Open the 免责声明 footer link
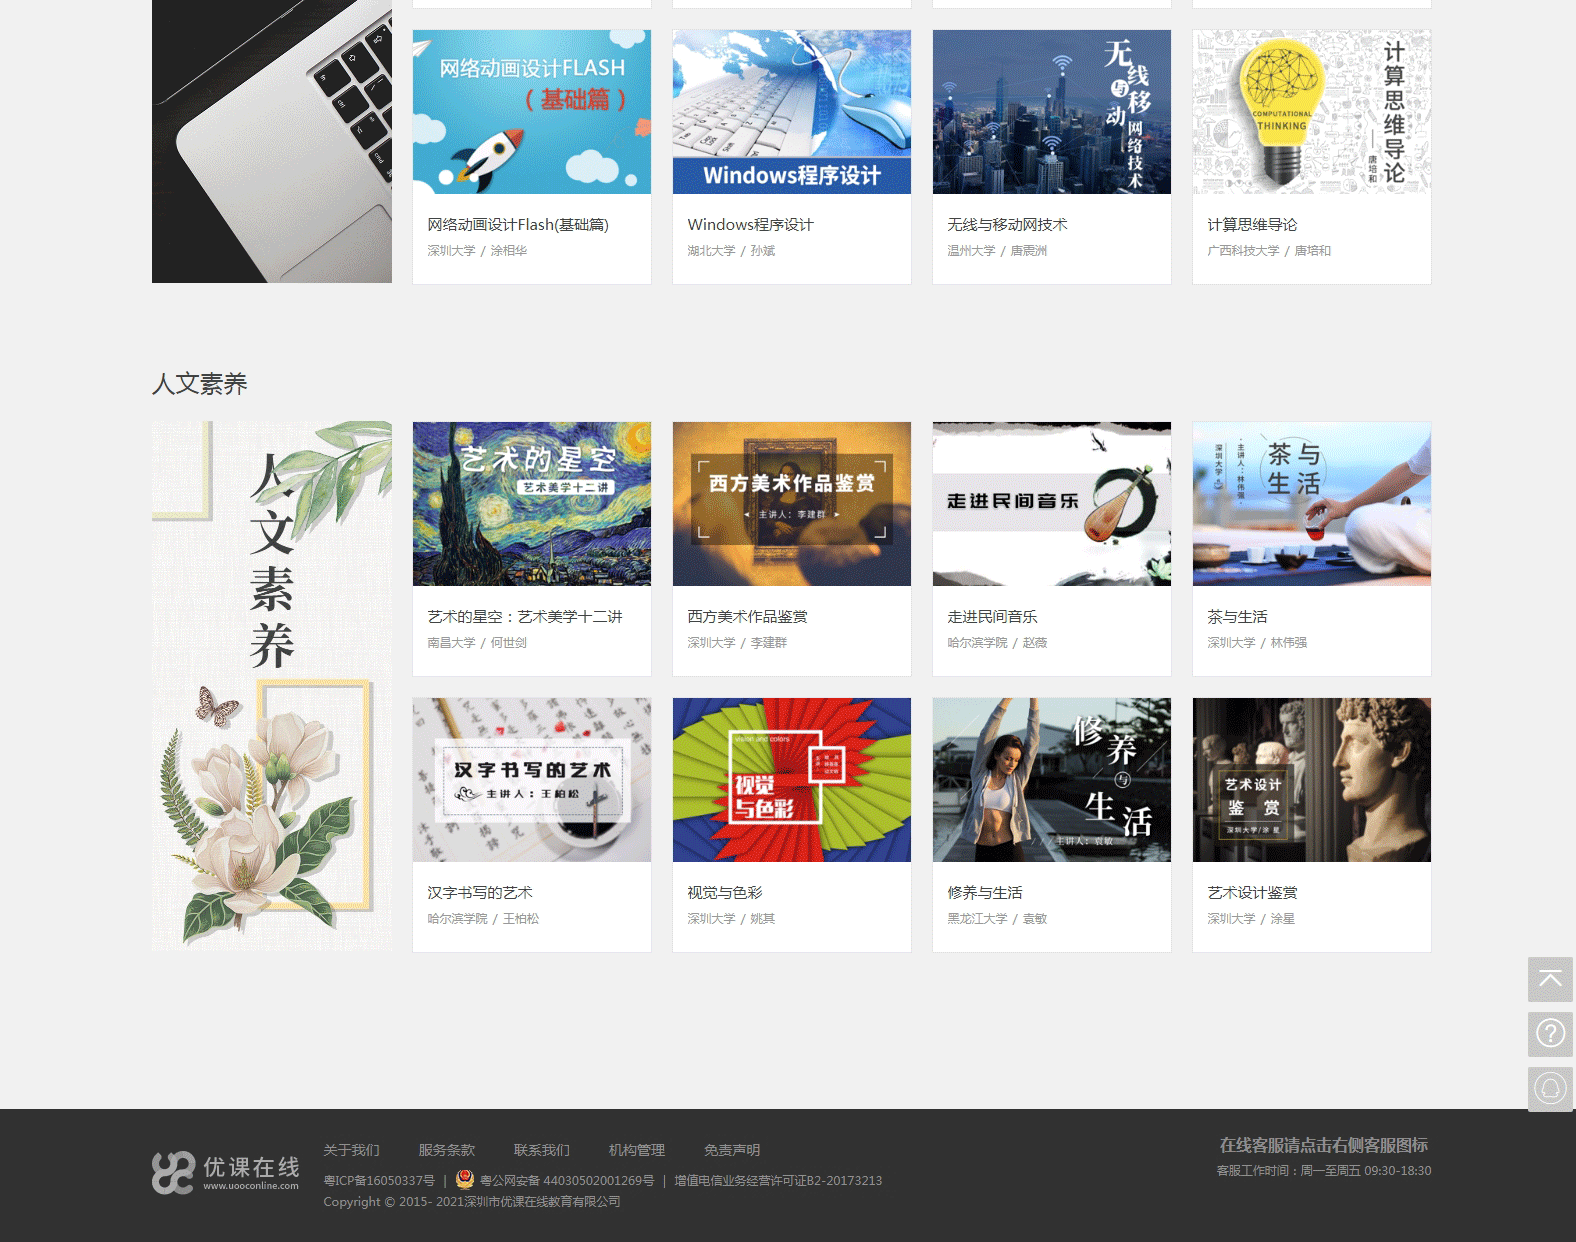 pos(731,1150)
